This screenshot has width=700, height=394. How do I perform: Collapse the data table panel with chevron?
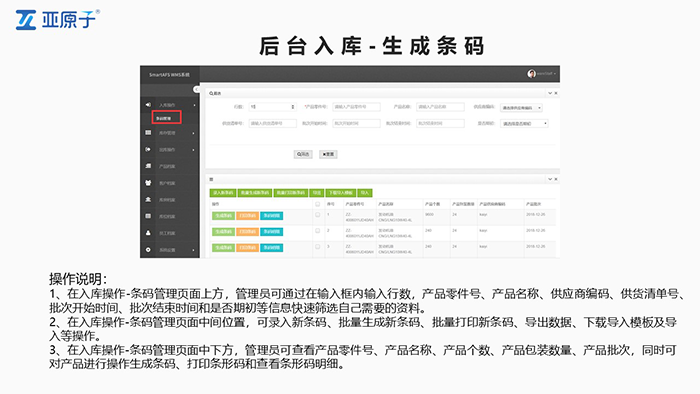pos(550,179)
